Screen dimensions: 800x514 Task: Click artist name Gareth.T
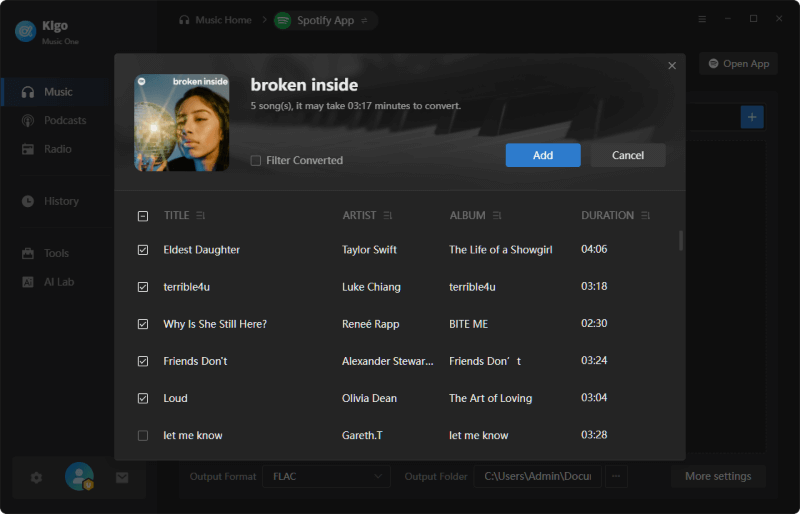pyautogui.click(x=362, y=435)
